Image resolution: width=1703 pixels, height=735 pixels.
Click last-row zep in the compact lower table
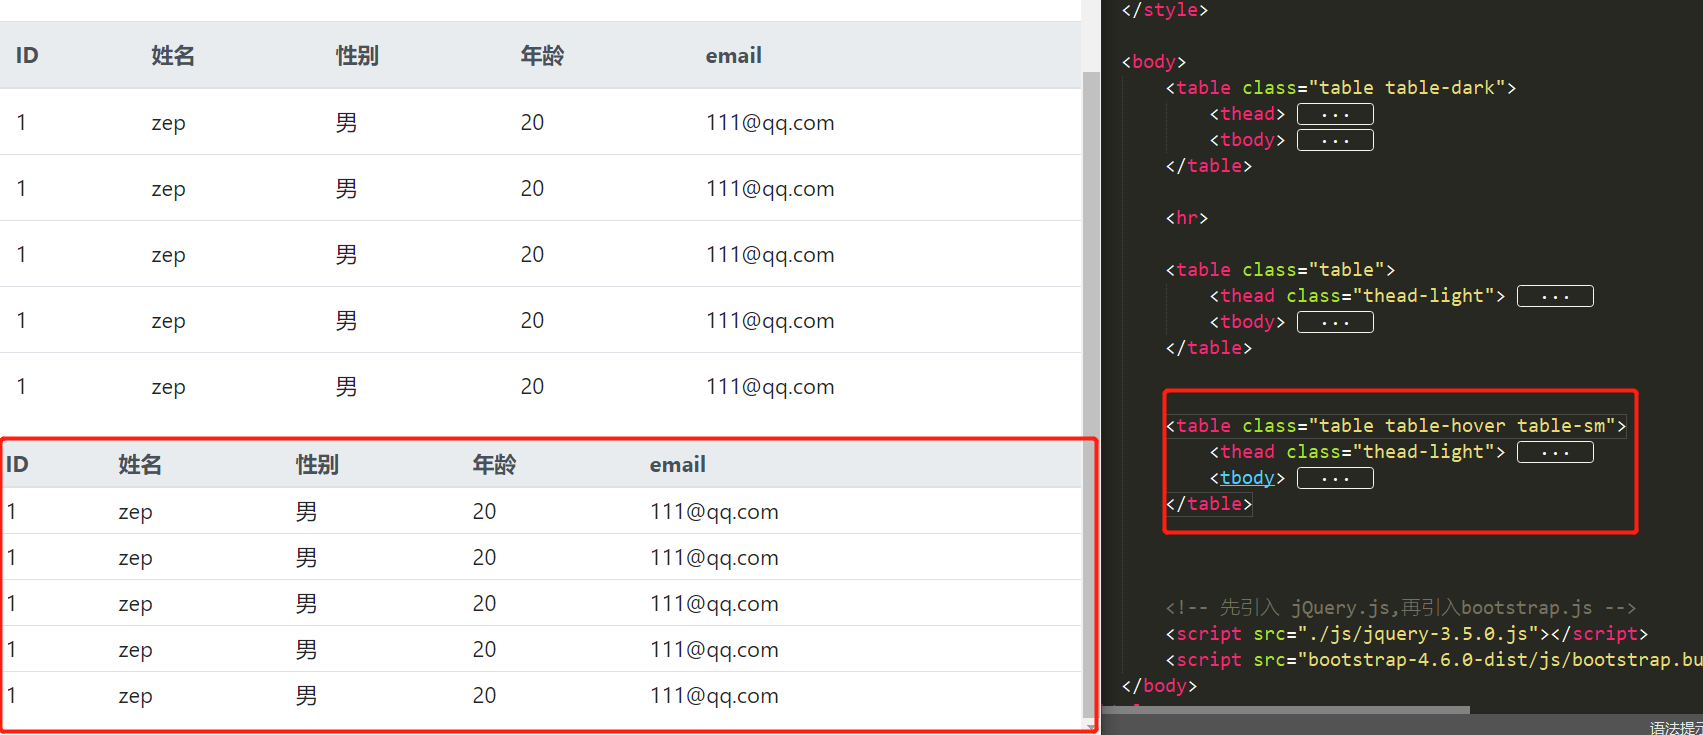click(x=135, y=696)
